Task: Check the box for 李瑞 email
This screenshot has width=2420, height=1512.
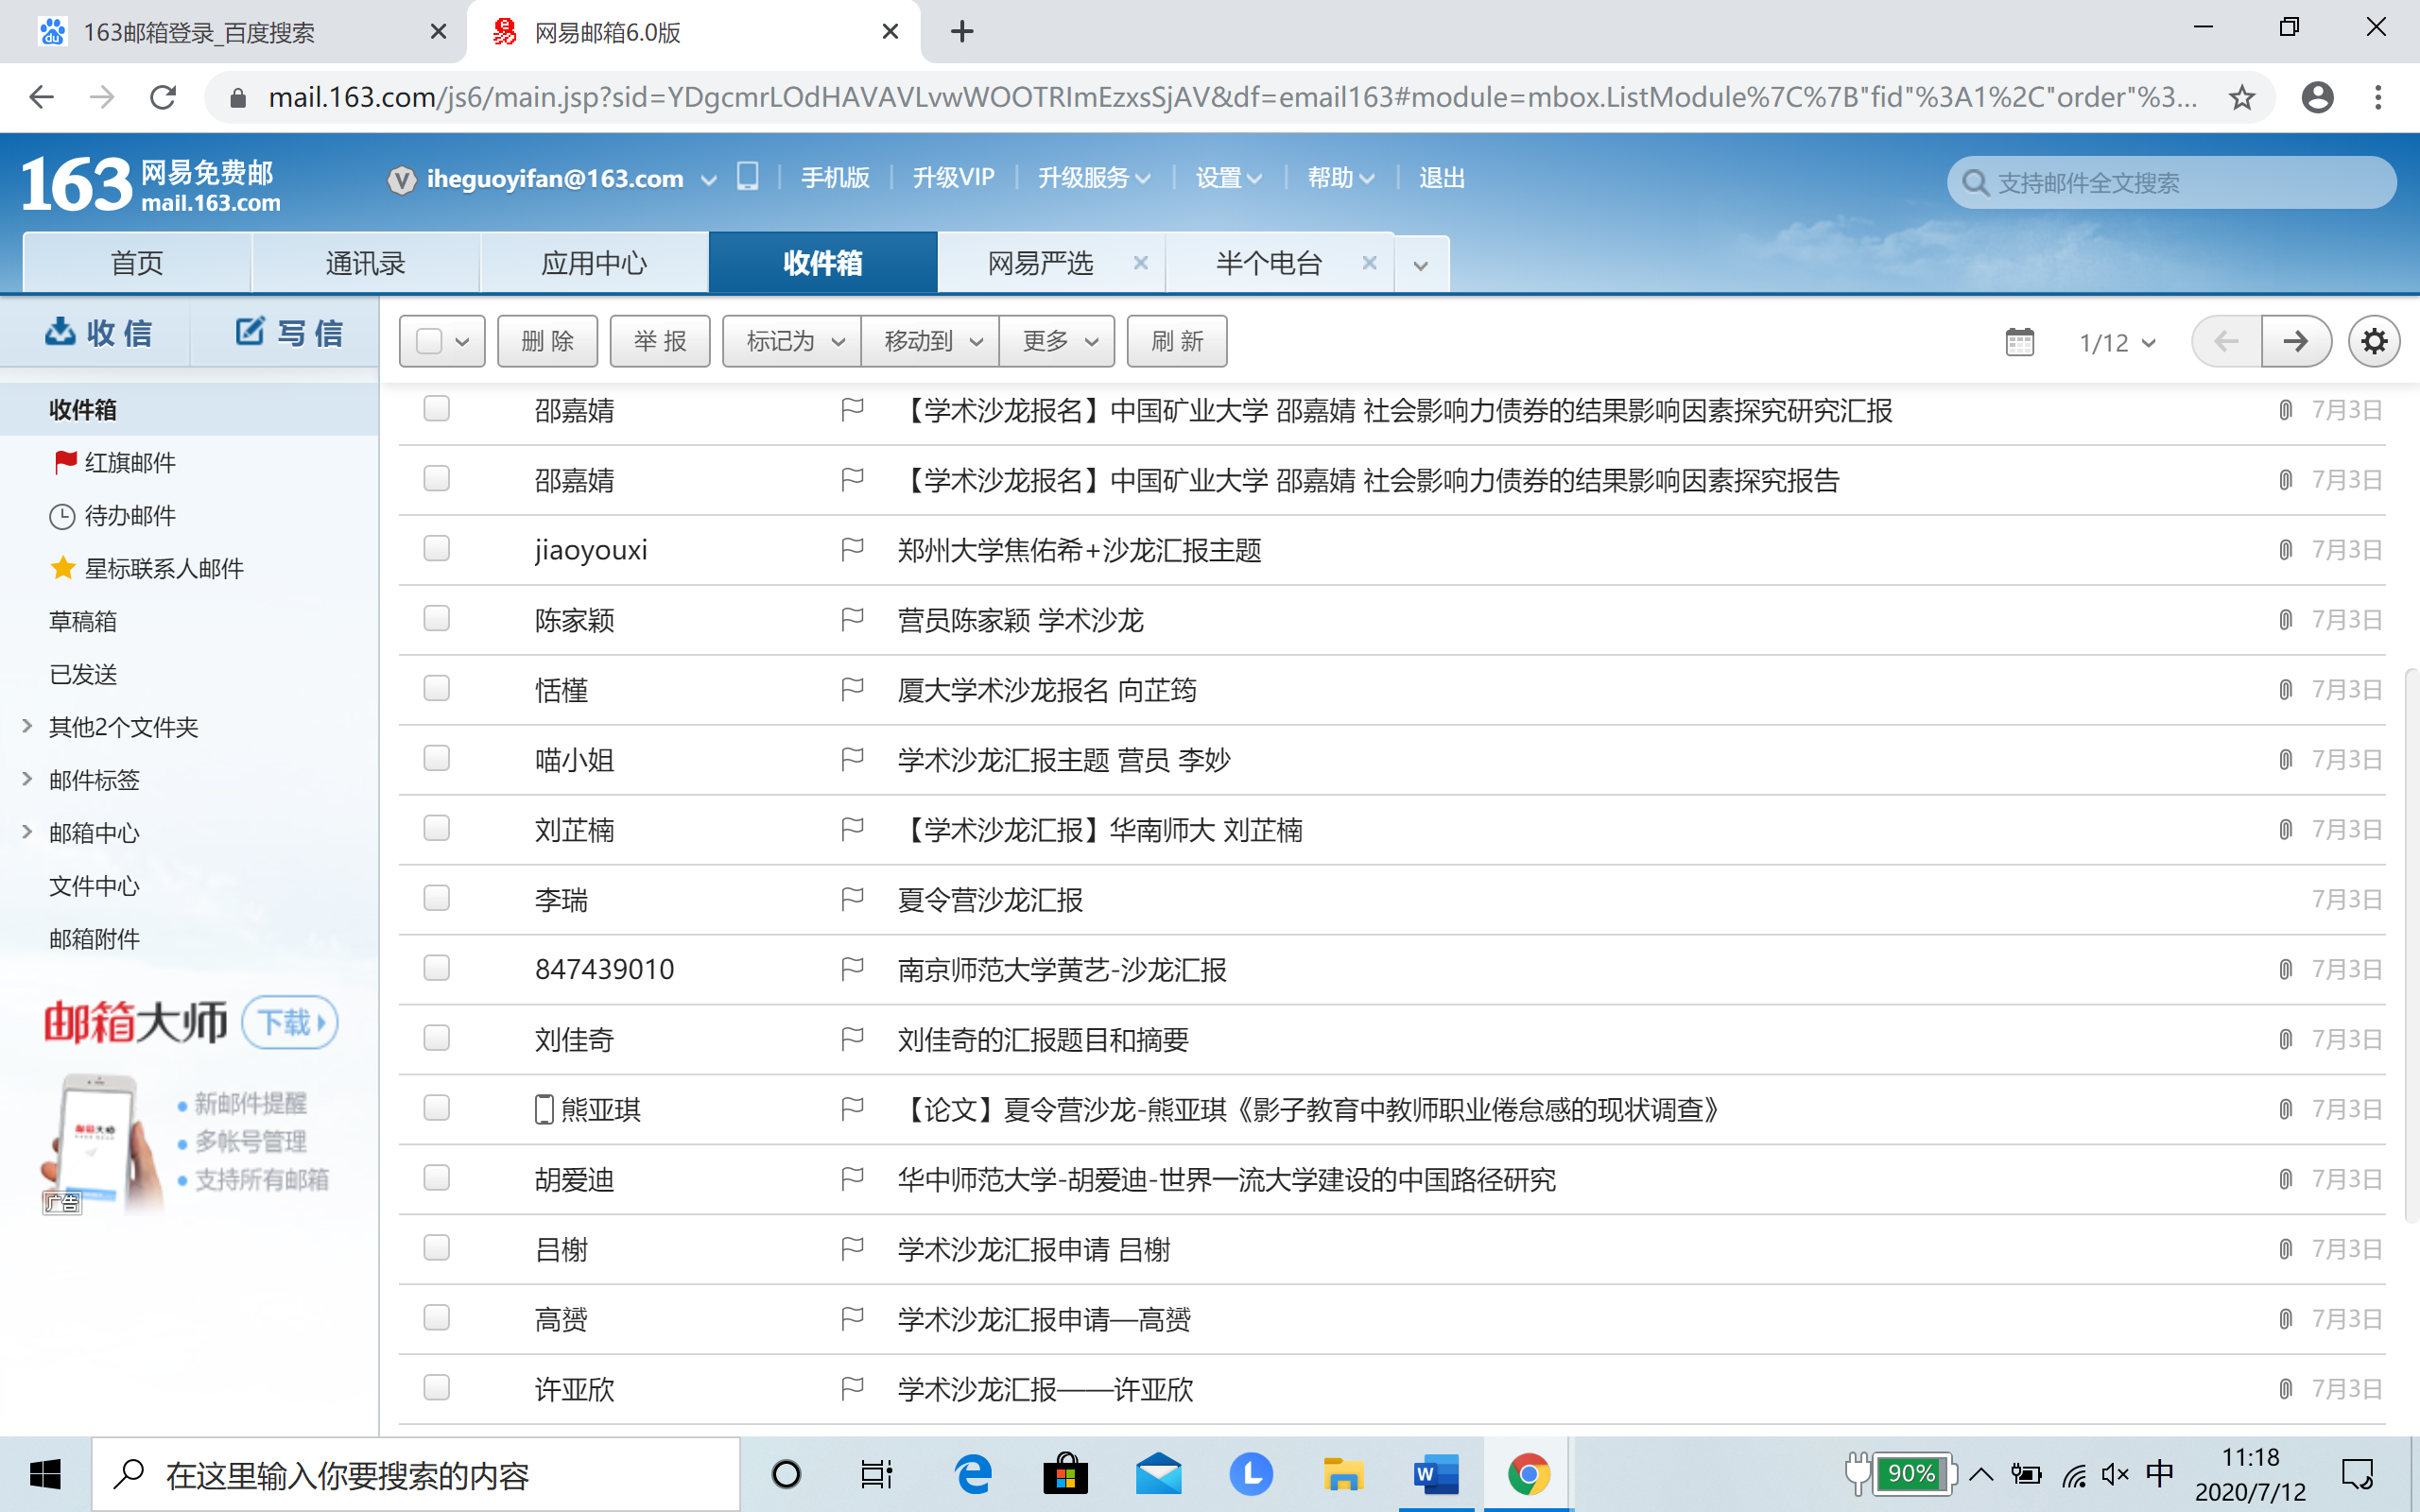Action: click(436, 899)
